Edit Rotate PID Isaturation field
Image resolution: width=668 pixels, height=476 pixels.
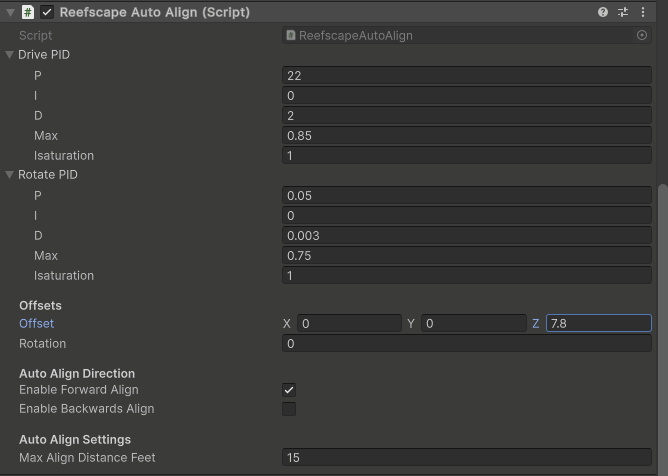(467, 276)
